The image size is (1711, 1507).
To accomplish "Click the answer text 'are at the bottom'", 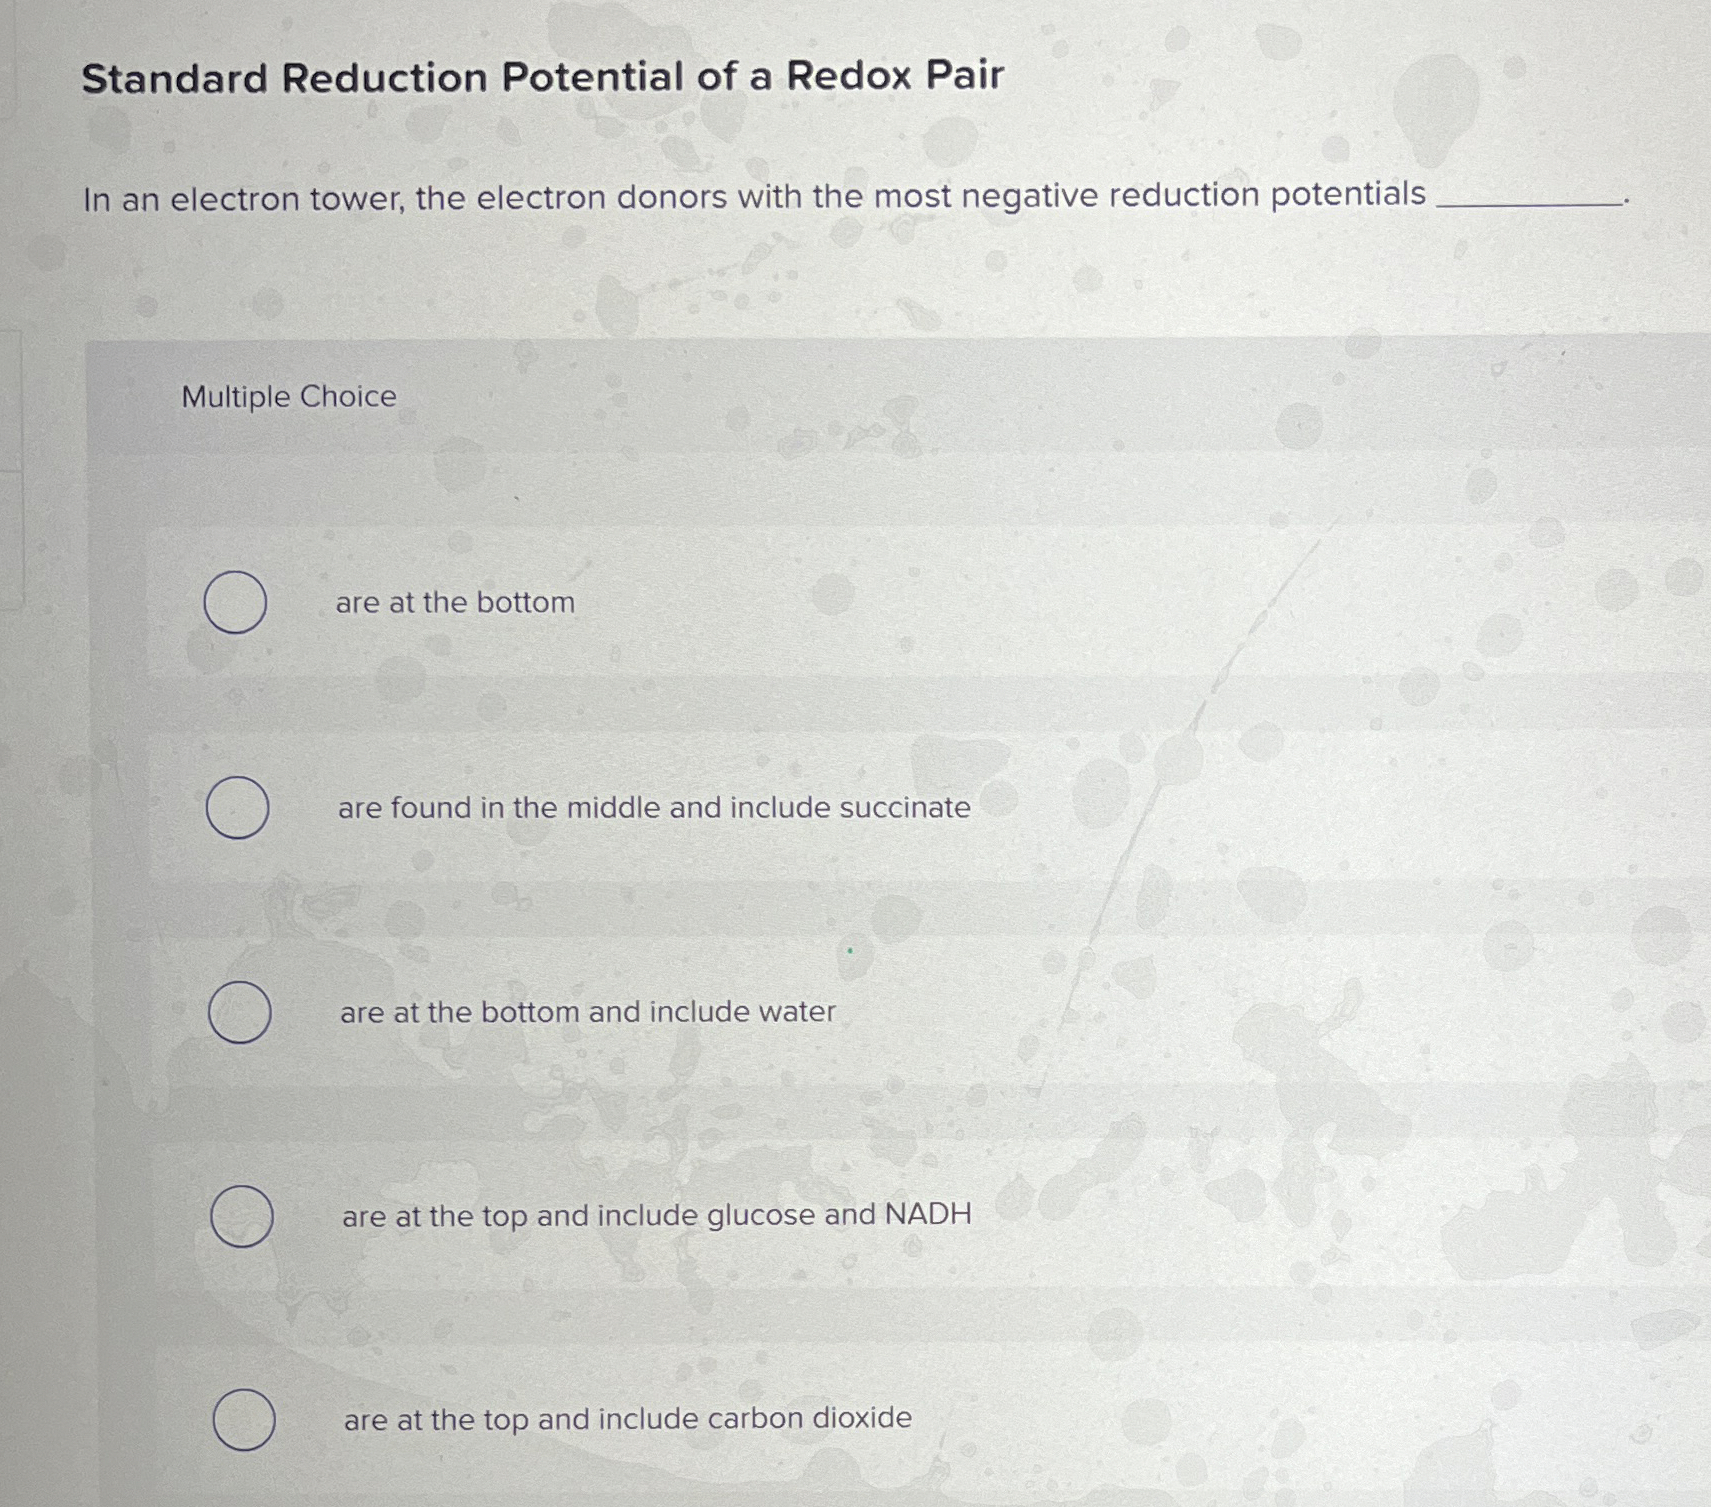I will pos(455,602).
